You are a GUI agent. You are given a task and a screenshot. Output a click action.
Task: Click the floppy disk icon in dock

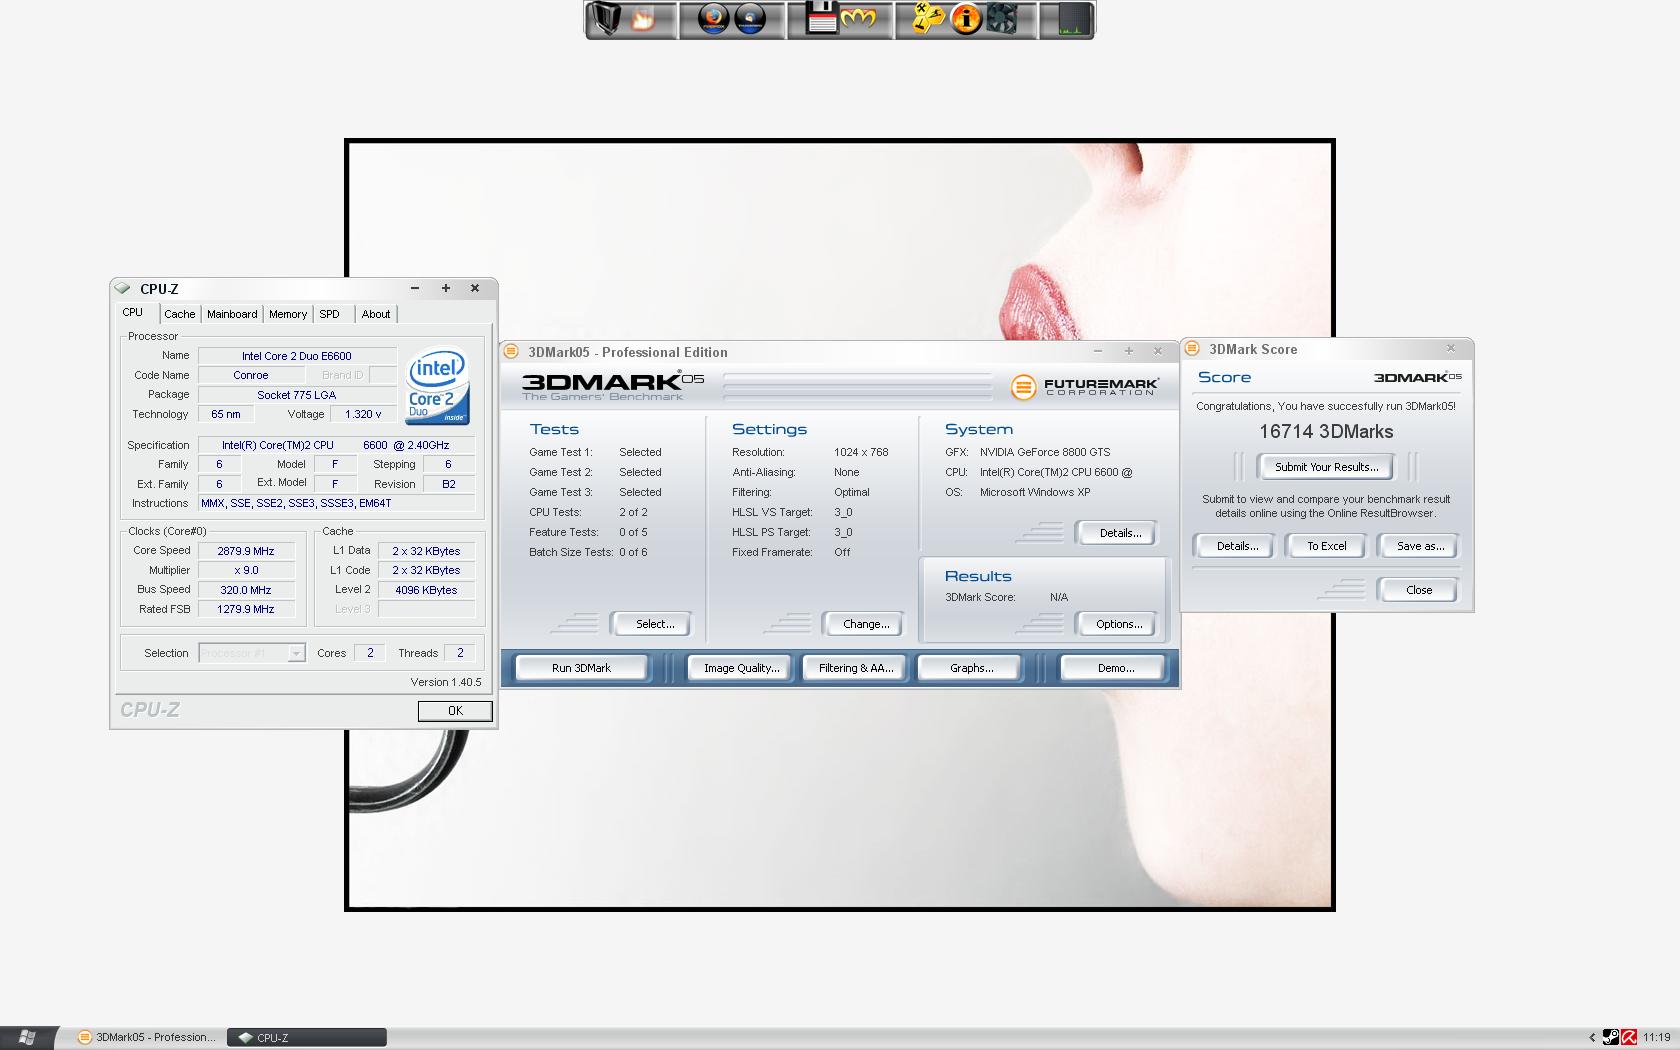point(821,19)
